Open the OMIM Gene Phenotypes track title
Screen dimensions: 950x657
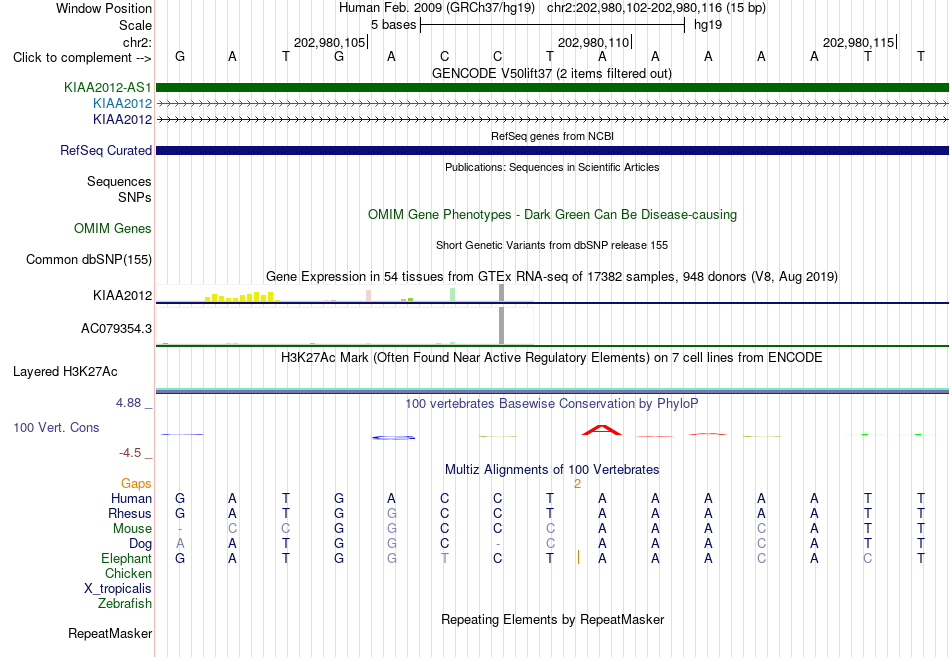552,215
